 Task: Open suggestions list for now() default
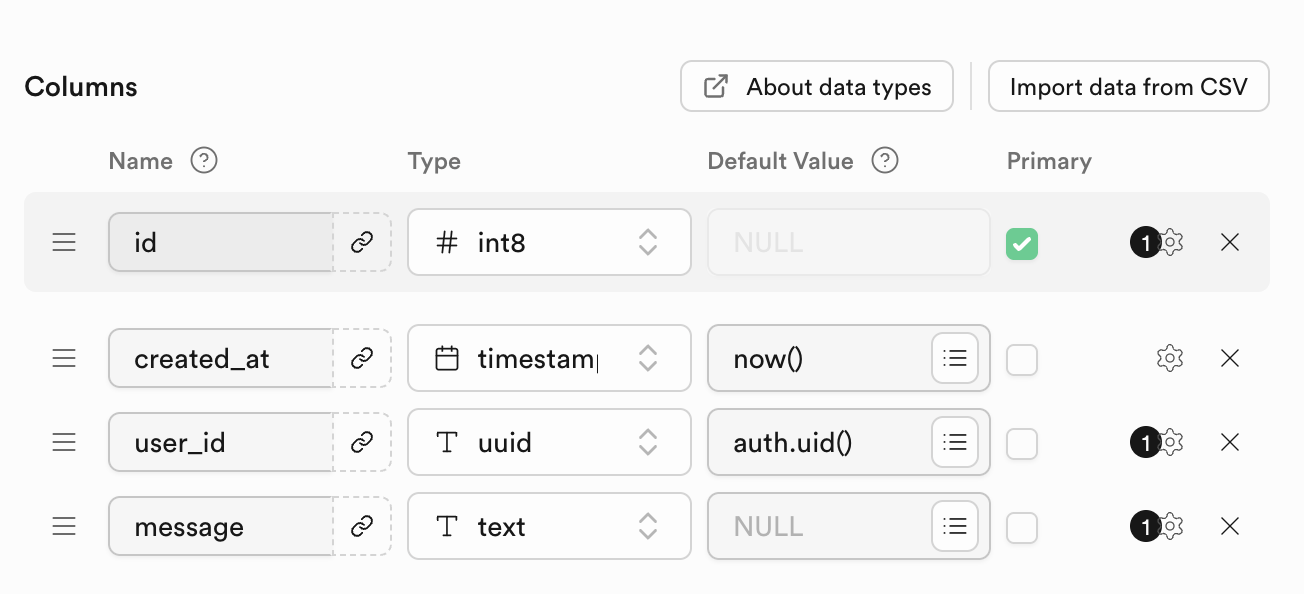coord(955,358)
